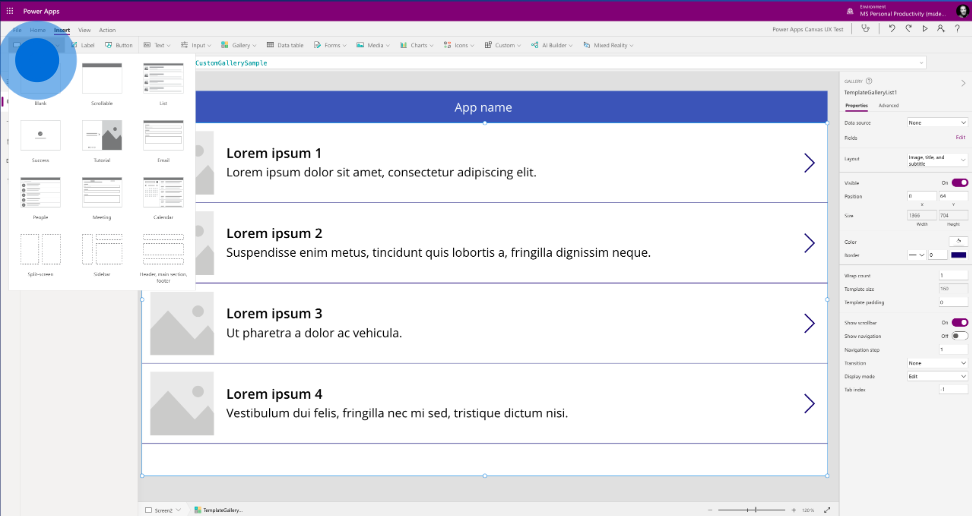Expand the Data source dropdown
Screen dimensions: 972x516
coord(937,122)
